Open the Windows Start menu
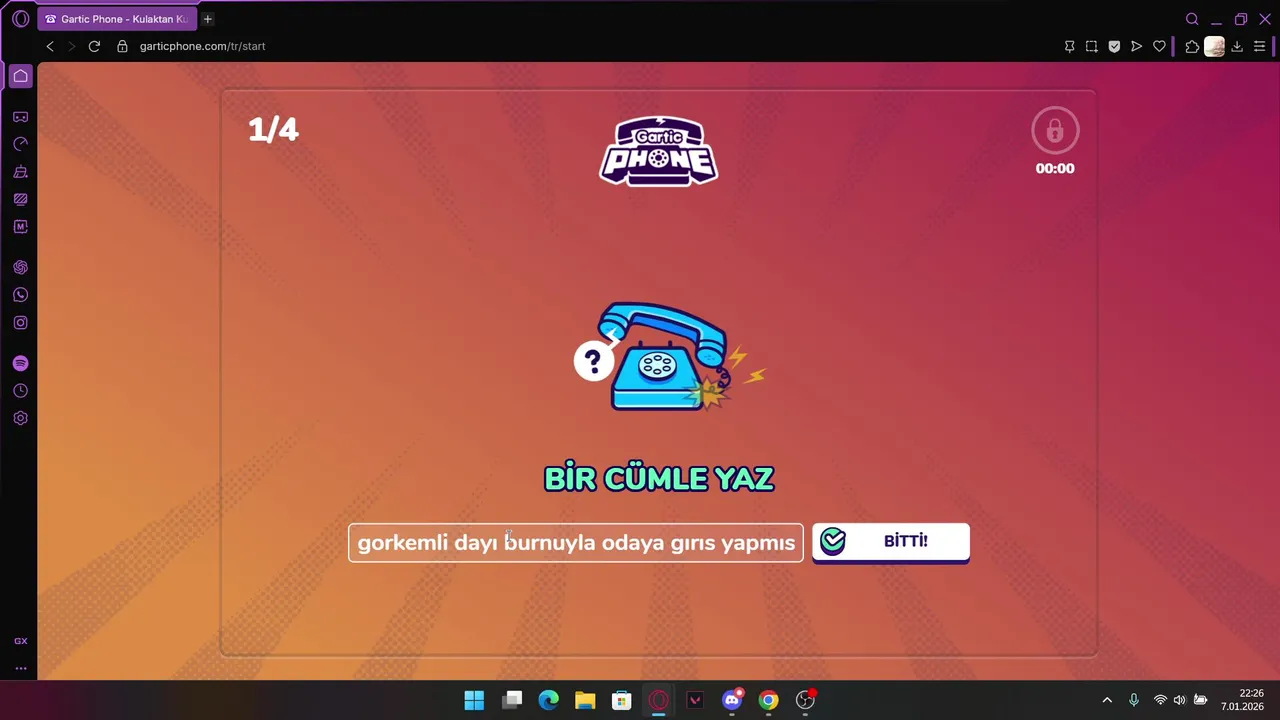This screenshot has height=720, width=1280. pyautogui.click(x=474, y=700)
